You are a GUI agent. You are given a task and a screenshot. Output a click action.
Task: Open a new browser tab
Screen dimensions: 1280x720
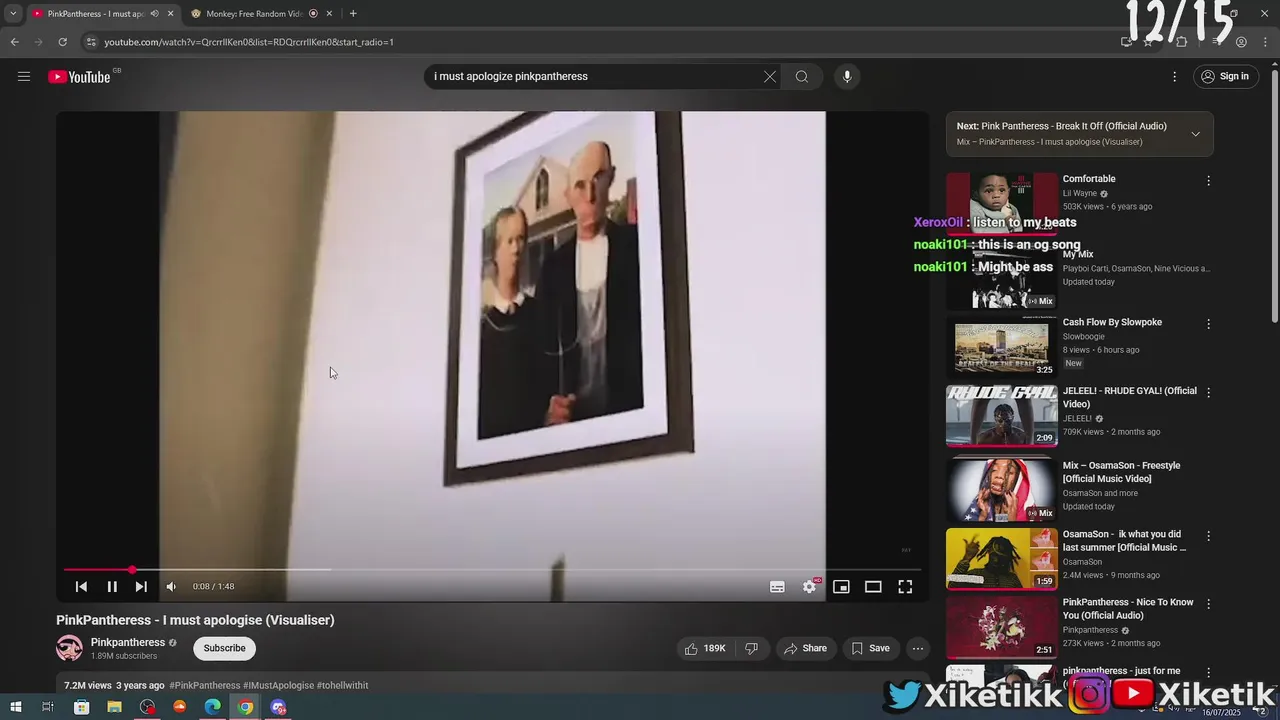353,14
